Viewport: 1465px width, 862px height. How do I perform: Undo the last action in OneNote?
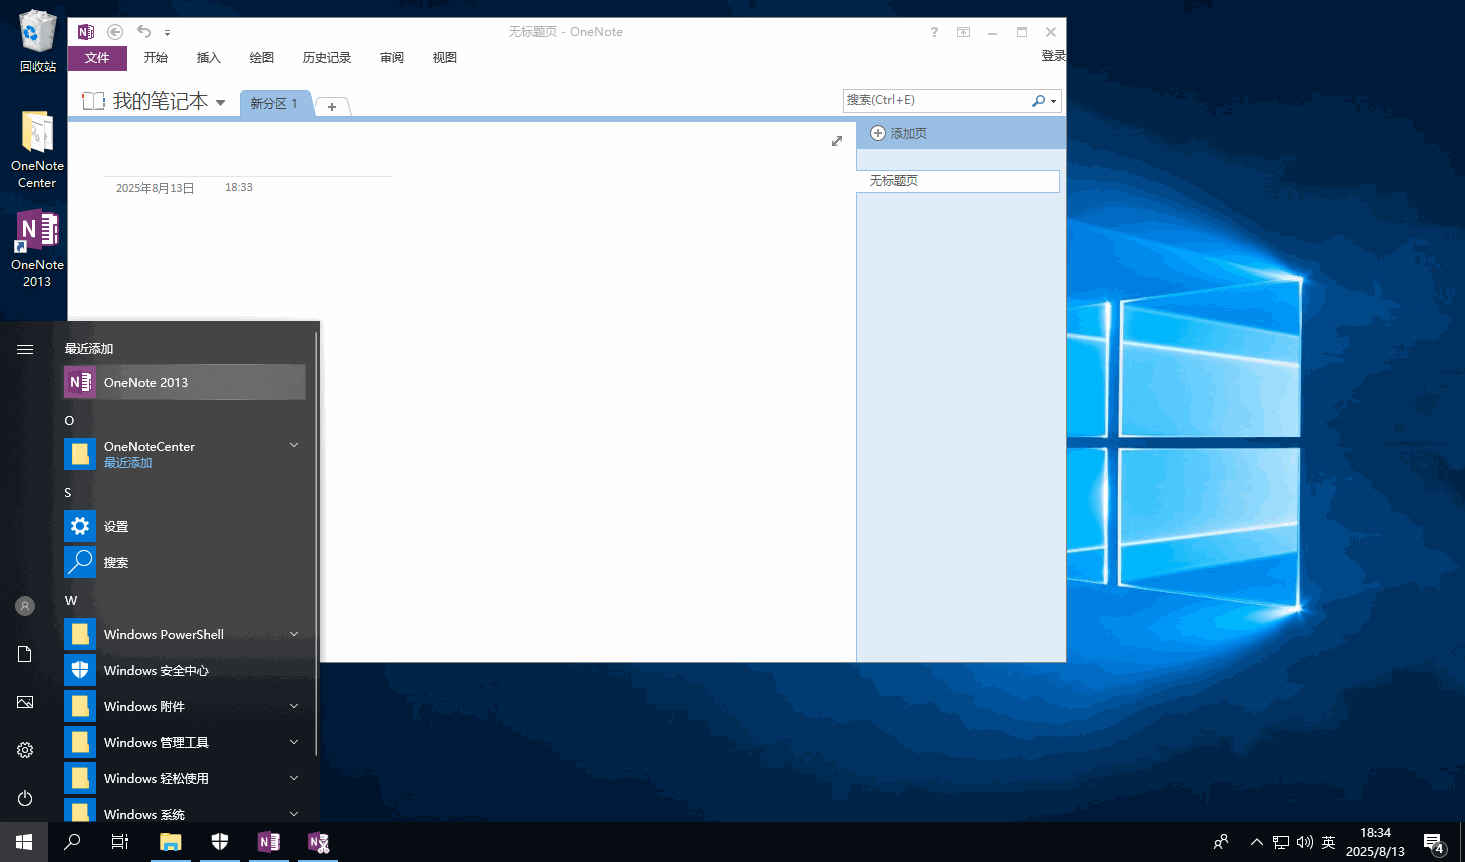click(x=144, y=32)
